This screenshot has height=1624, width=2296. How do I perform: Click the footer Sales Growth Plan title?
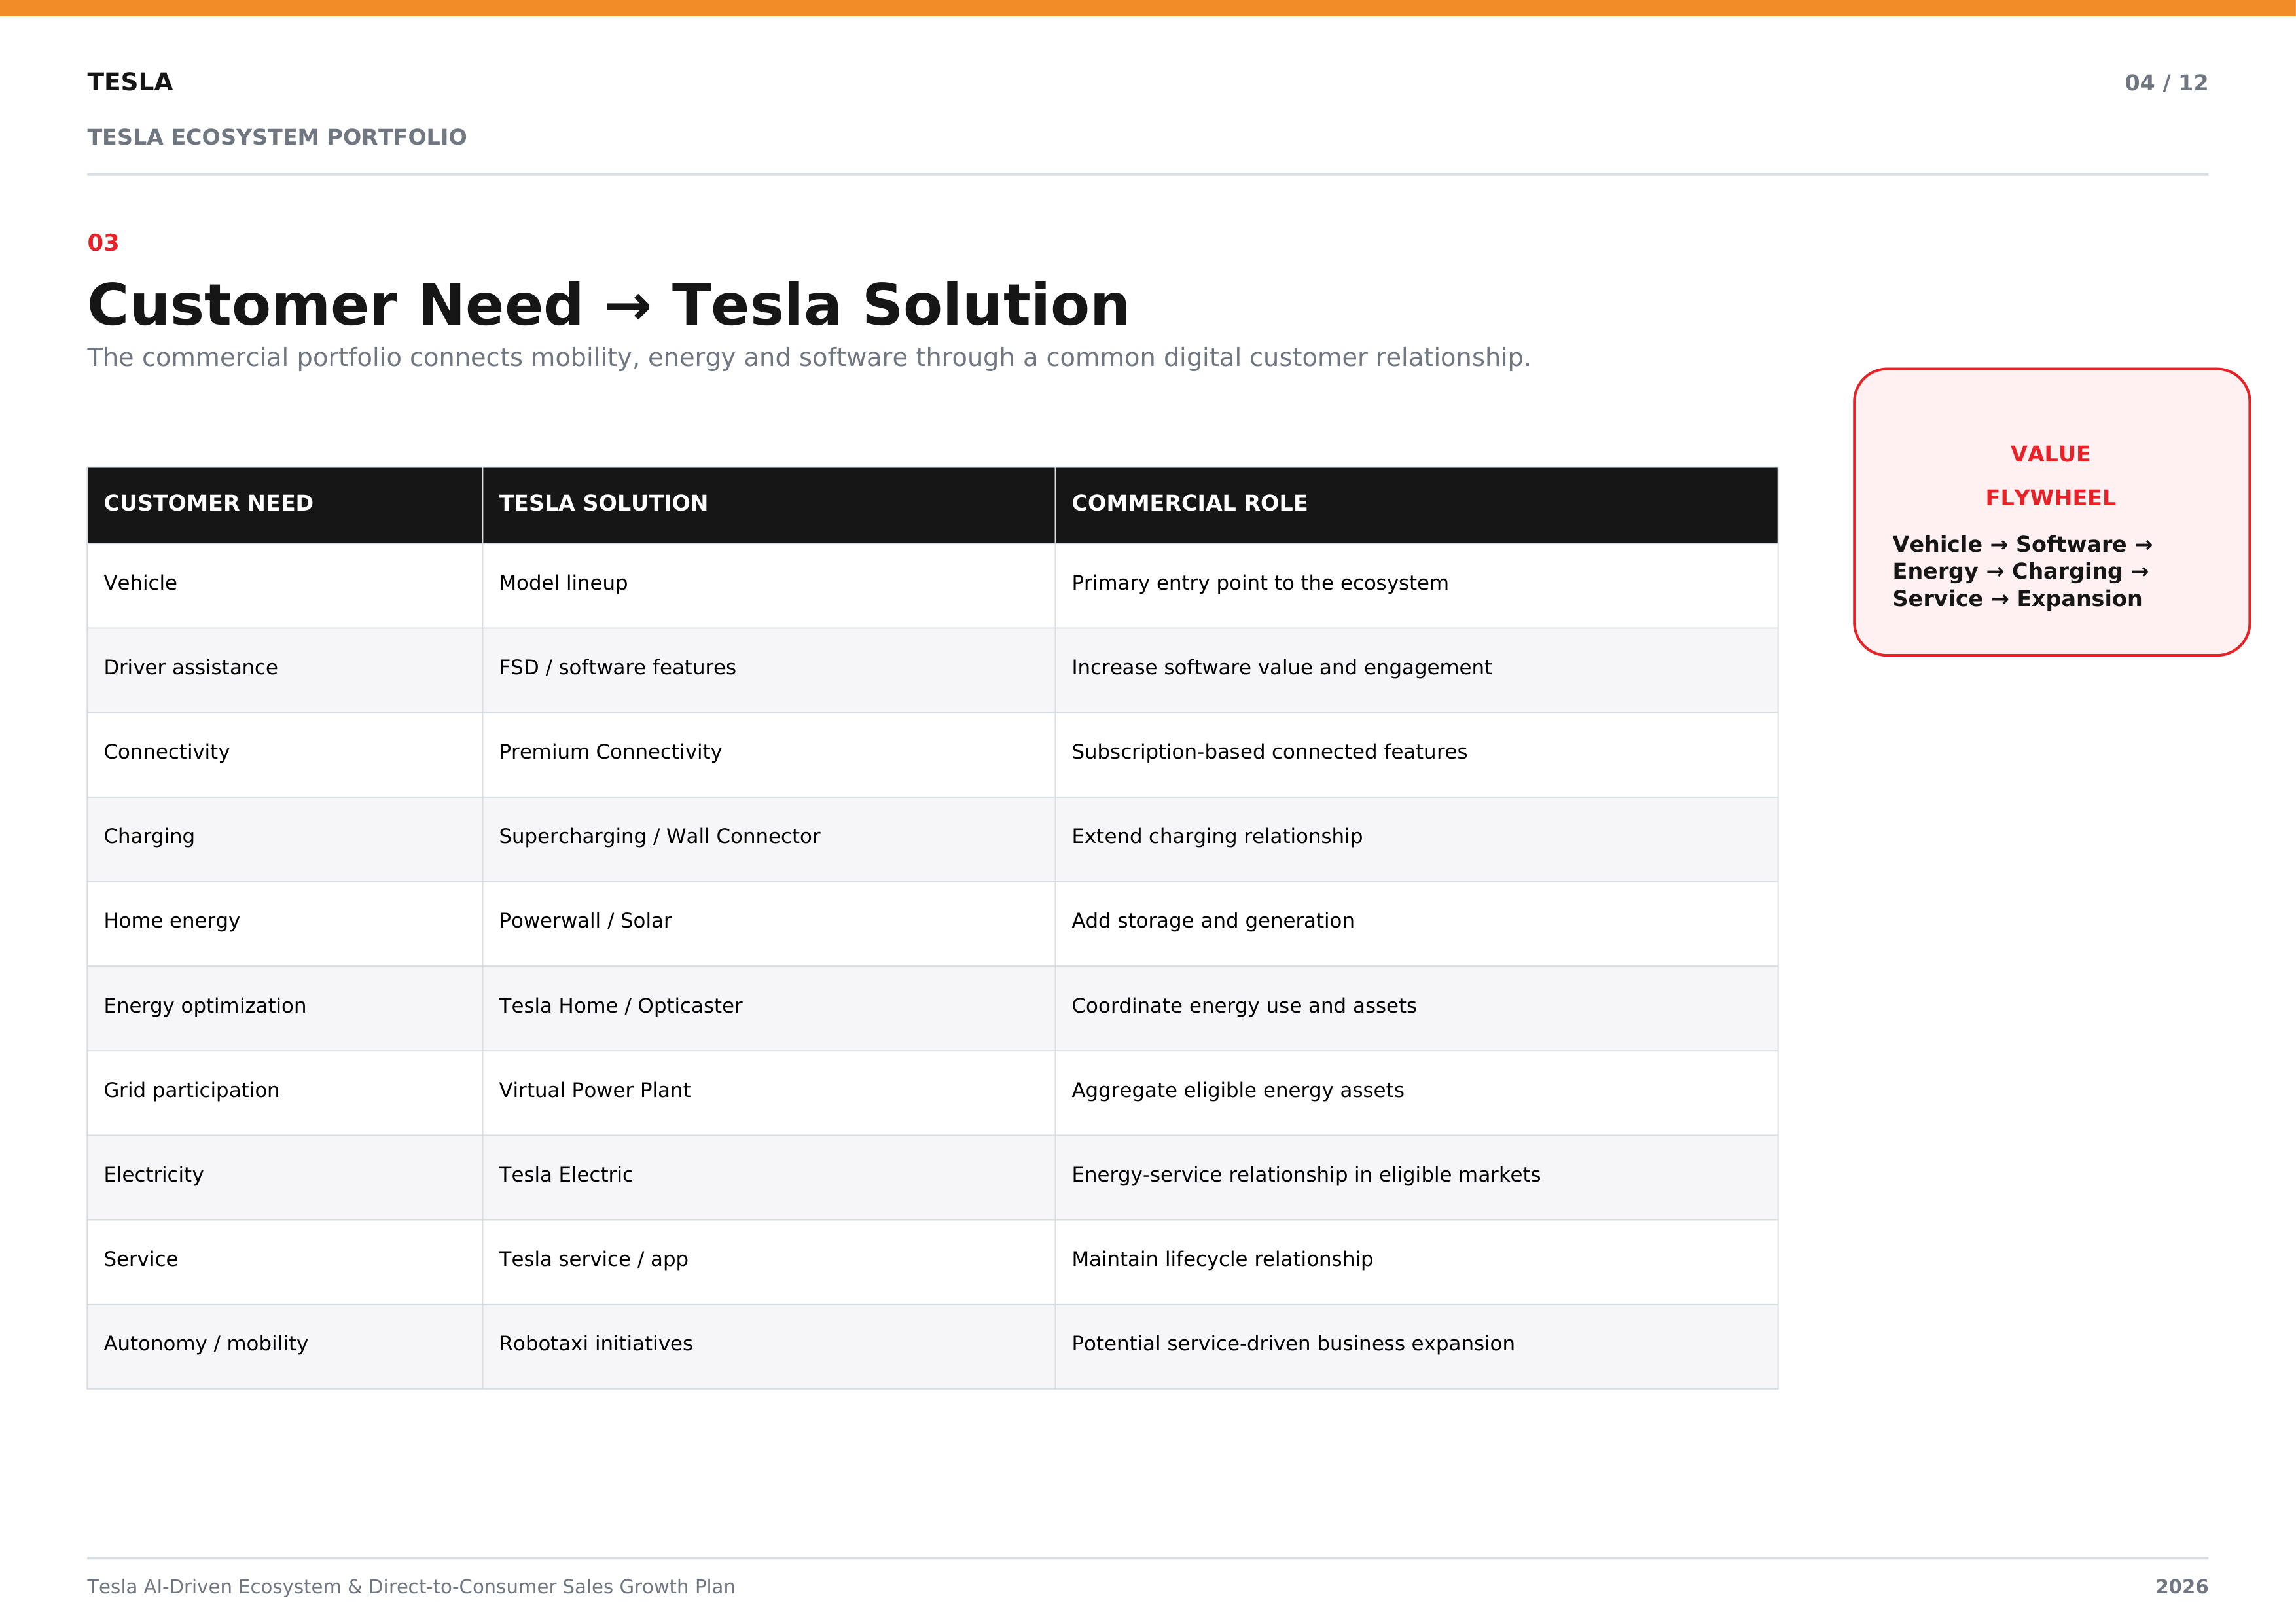click(411, 1587)
